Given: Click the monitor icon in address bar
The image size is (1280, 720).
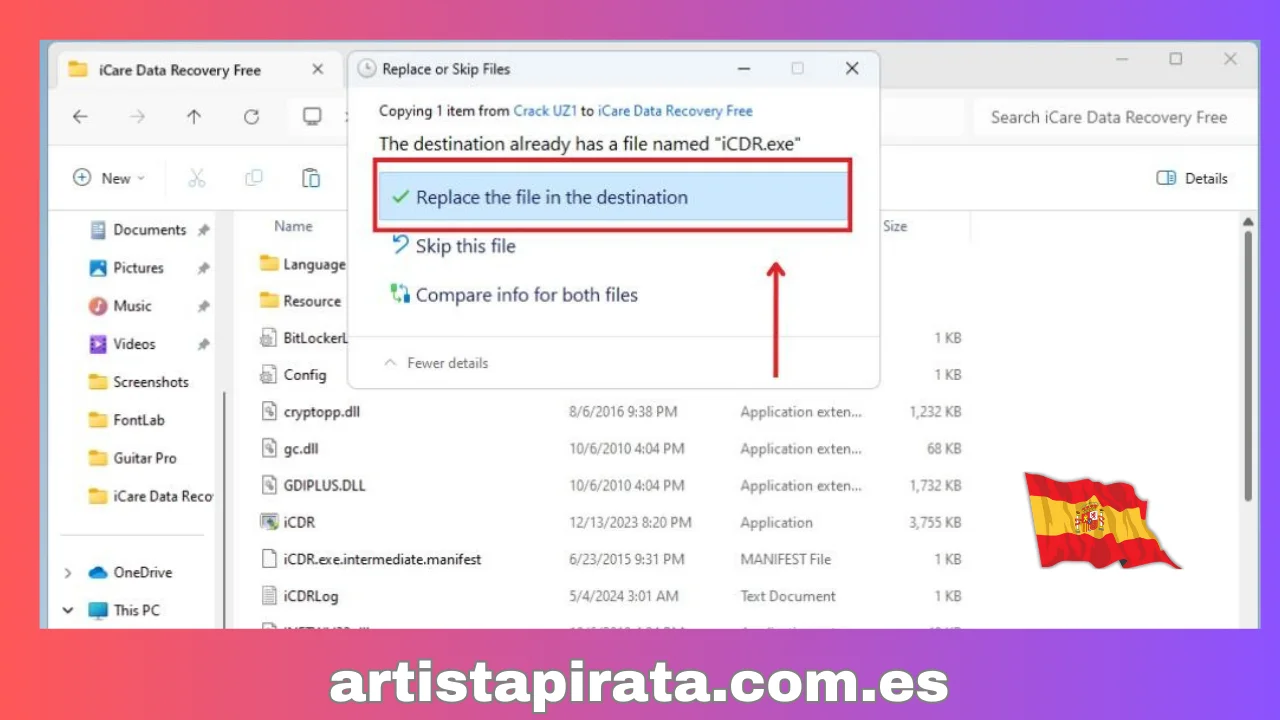Looking at the screenshot, I should tap(312, 117).
